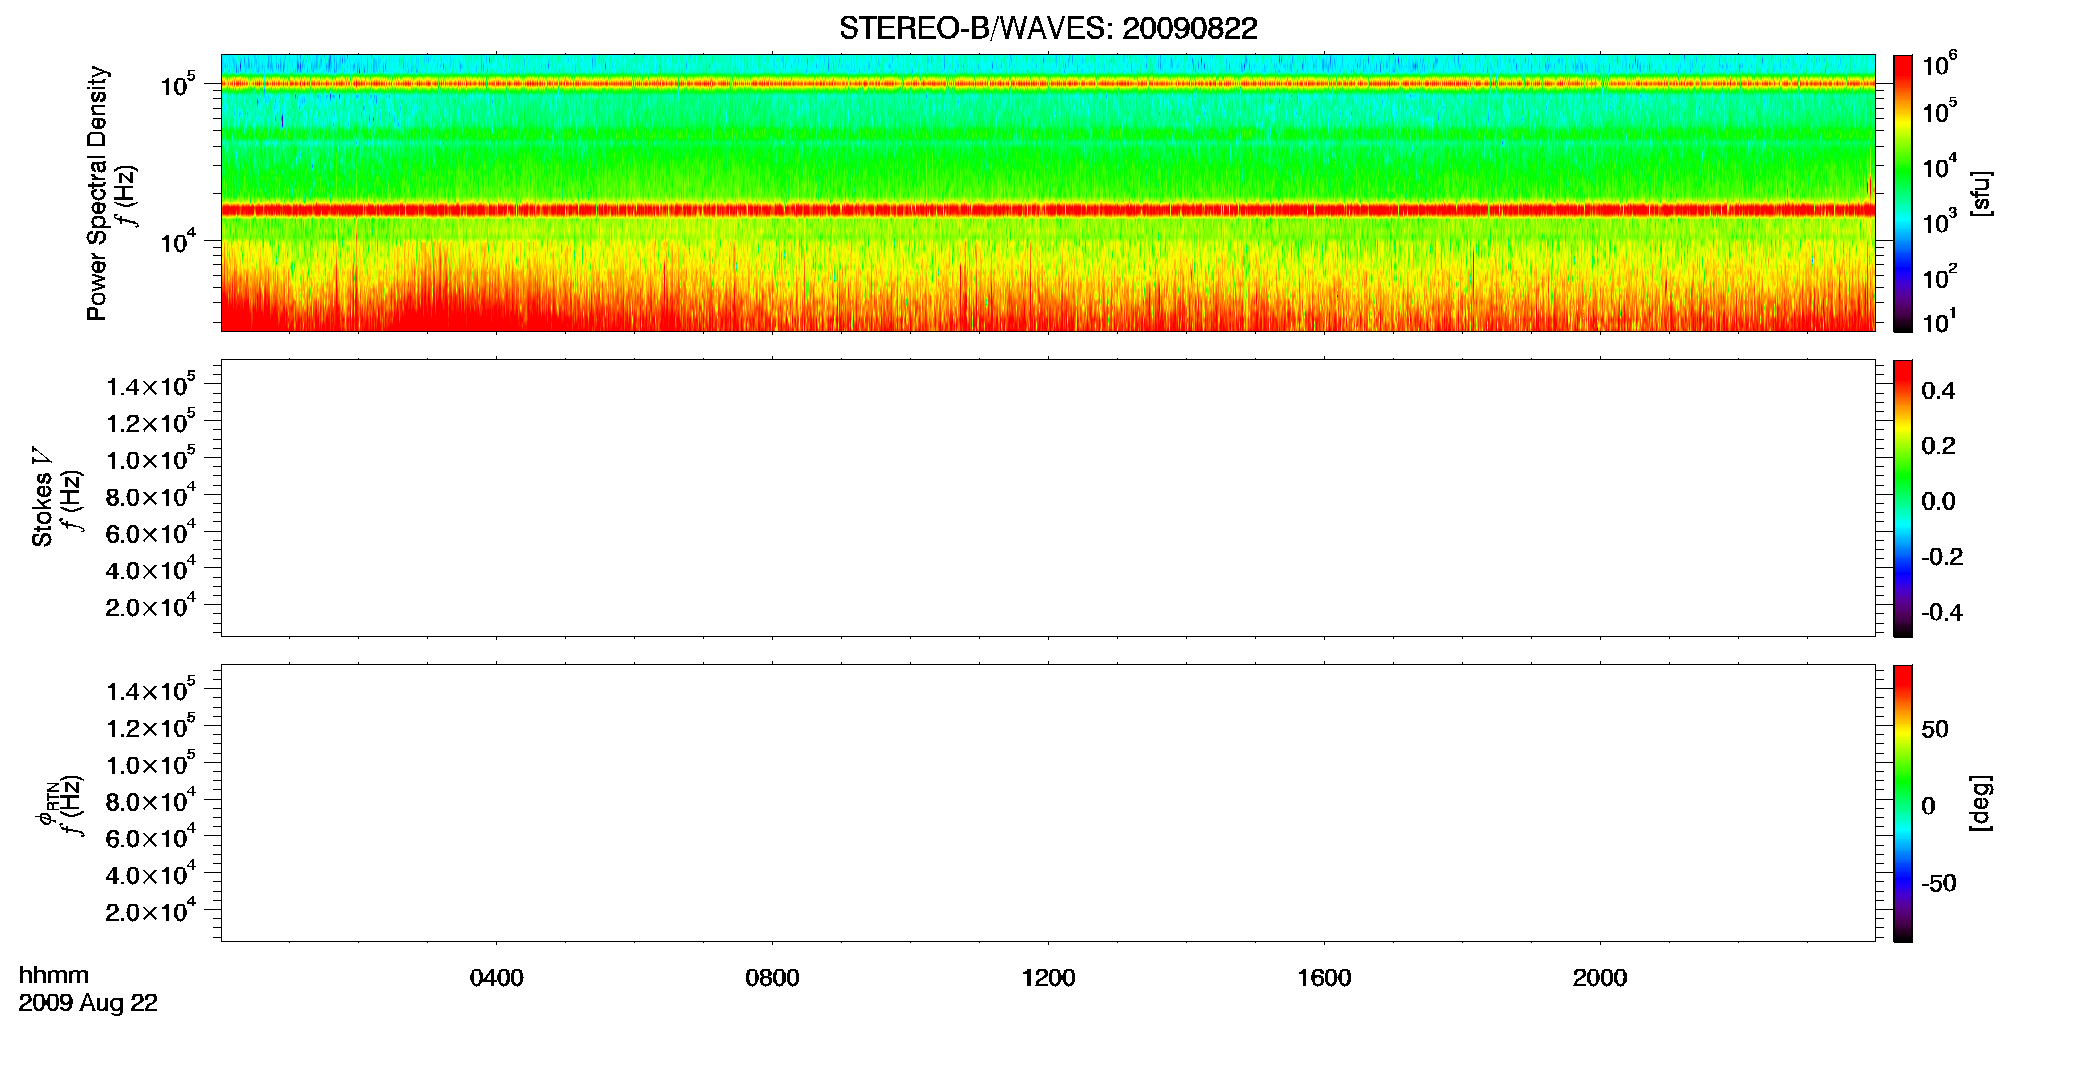
Task: Click the phi RTN degree colorbar
Action: click(x=1903, y=803)
